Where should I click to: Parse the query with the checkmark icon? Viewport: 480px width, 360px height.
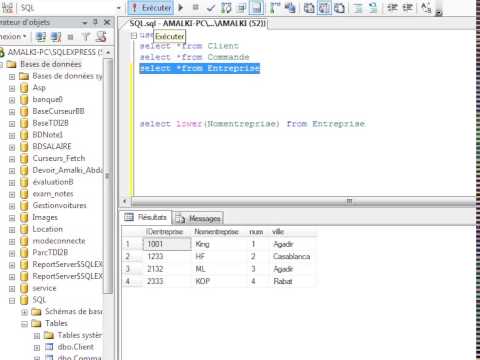click(210, 8)
